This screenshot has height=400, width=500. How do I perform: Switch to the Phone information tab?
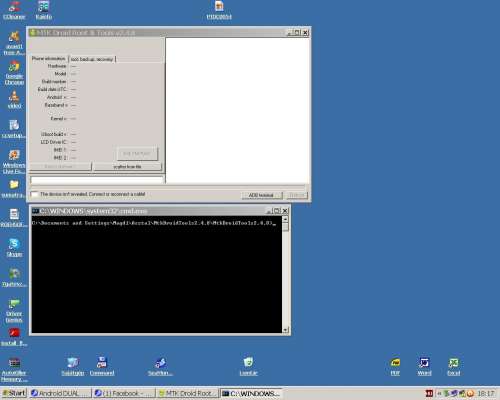tap(49, 59)
